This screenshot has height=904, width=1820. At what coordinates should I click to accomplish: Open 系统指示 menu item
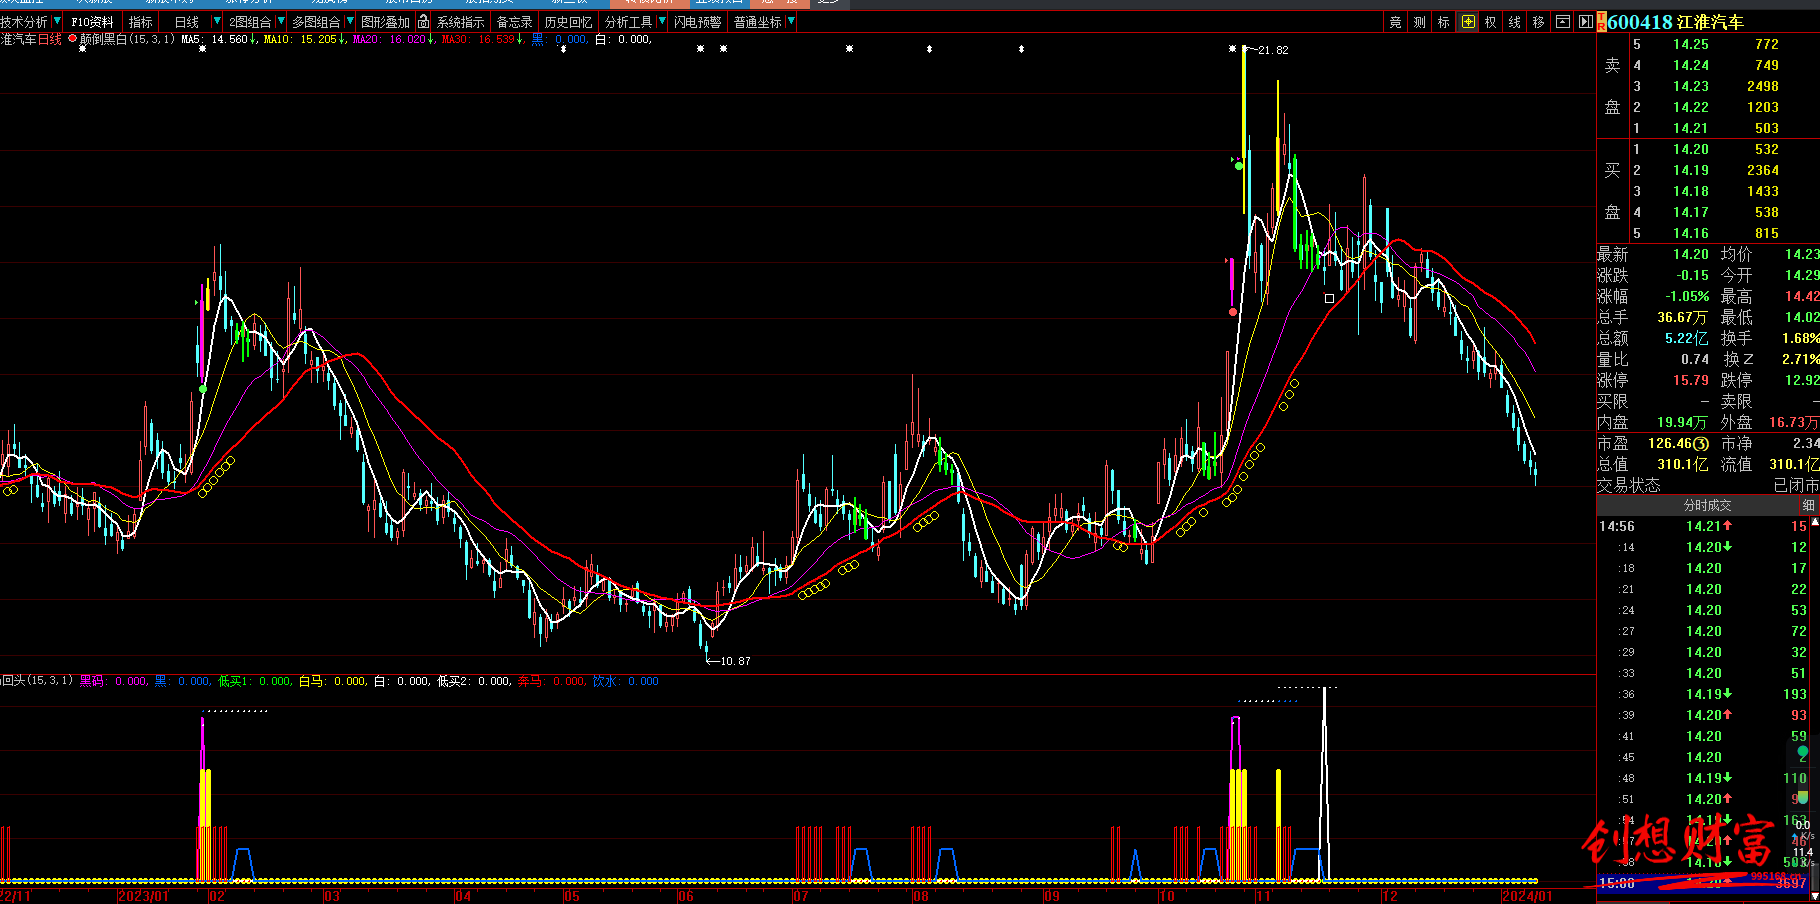pyautogui.click(x=461, y=22)
